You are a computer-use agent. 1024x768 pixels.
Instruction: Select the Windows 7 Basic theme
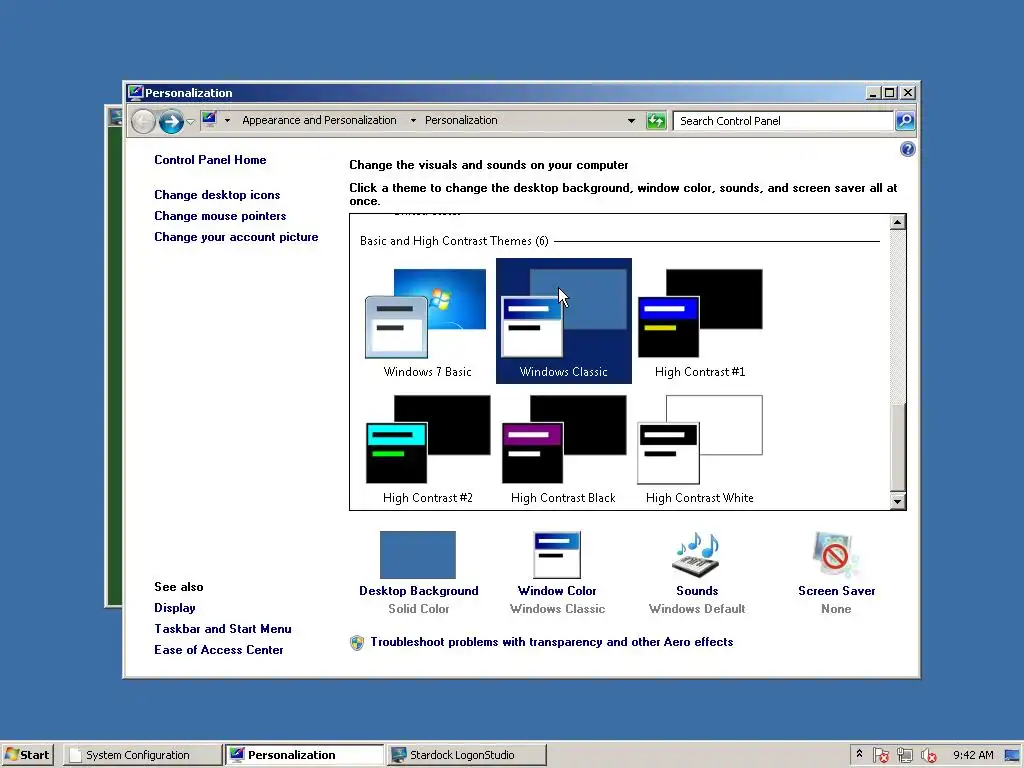427,322
